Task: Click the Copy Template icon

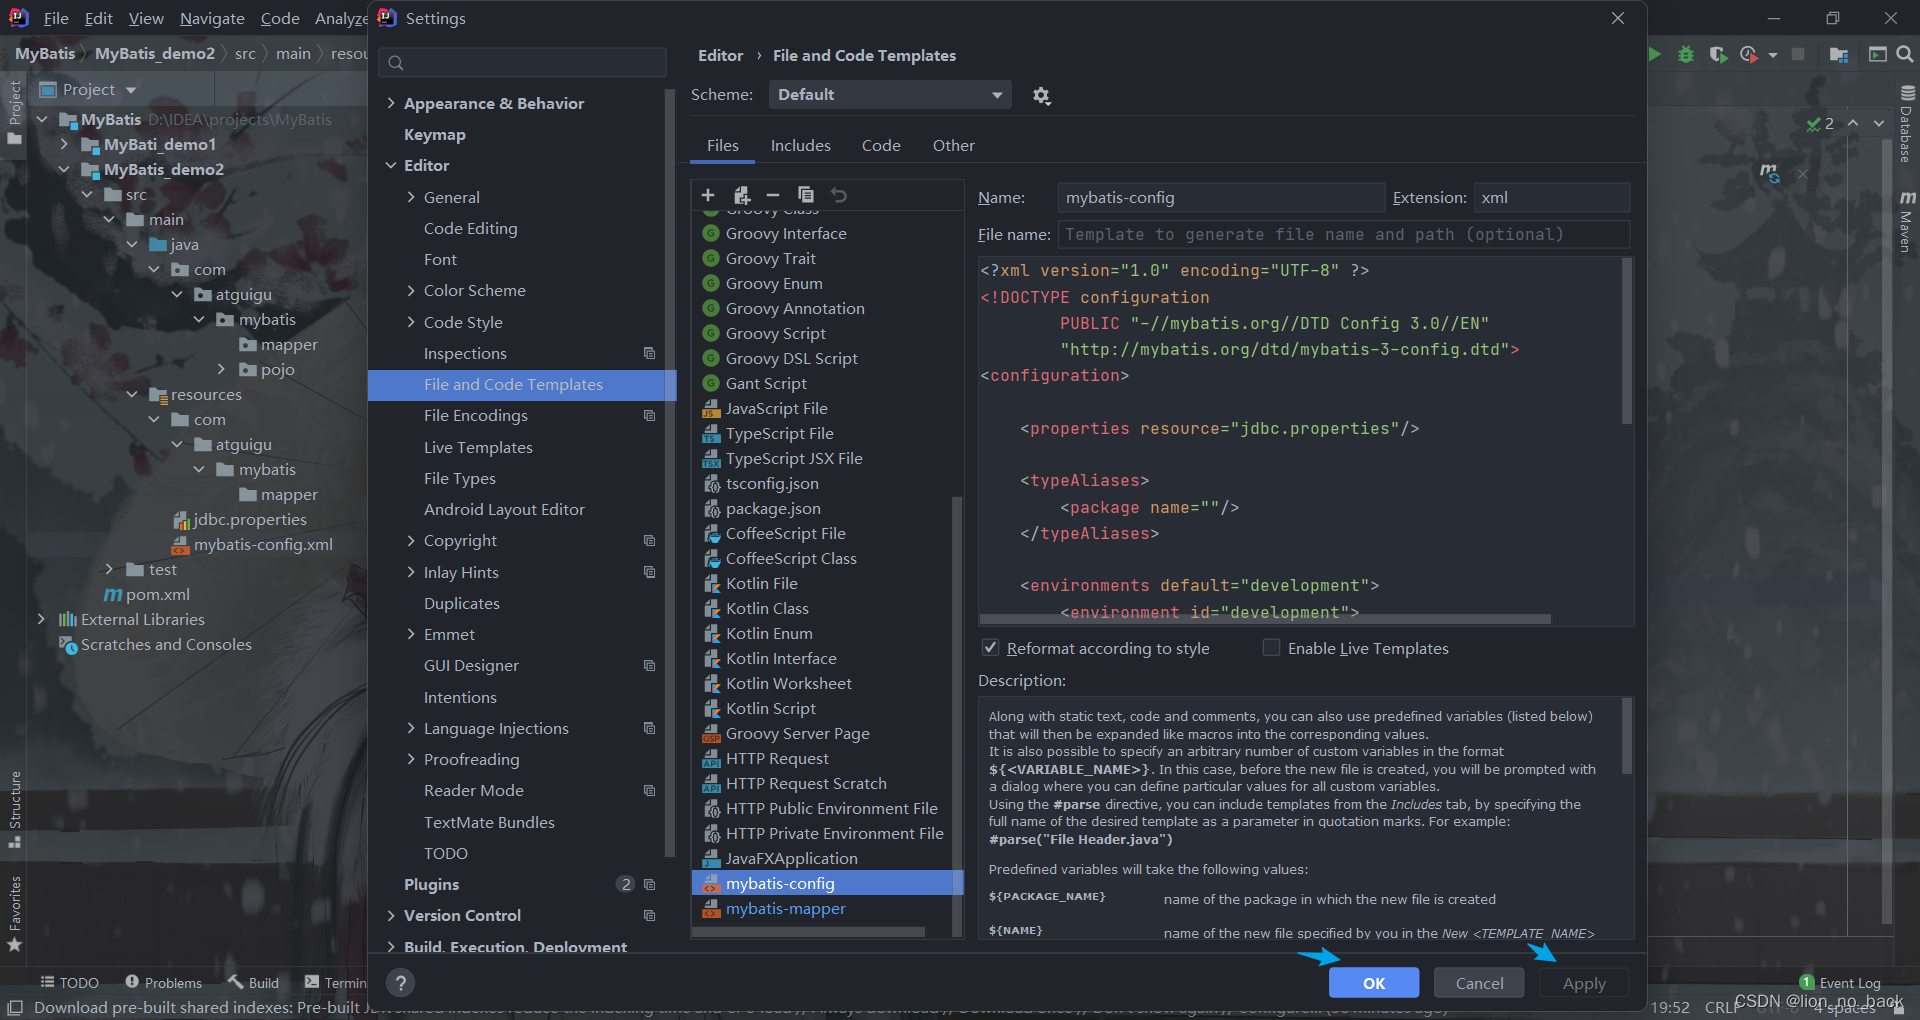Action: click(806, 195)
